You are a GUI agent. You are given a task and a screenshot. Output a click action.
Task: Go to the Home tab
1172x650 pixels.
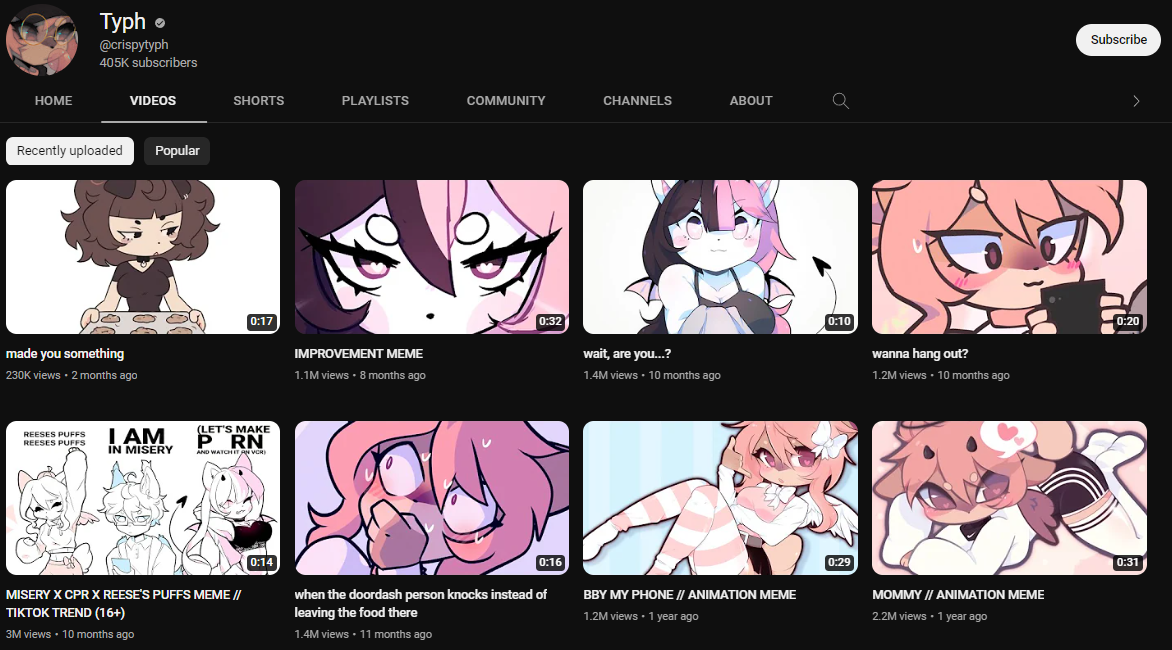point(53,101)
